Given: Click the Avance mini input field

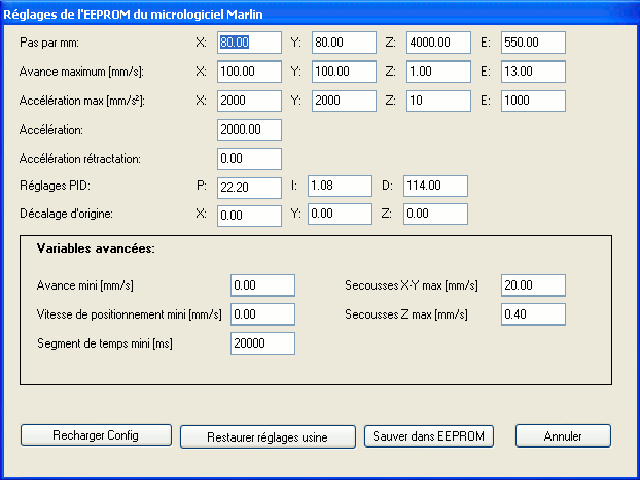Looking at the screenshot, I should click(x=262, y=285).
